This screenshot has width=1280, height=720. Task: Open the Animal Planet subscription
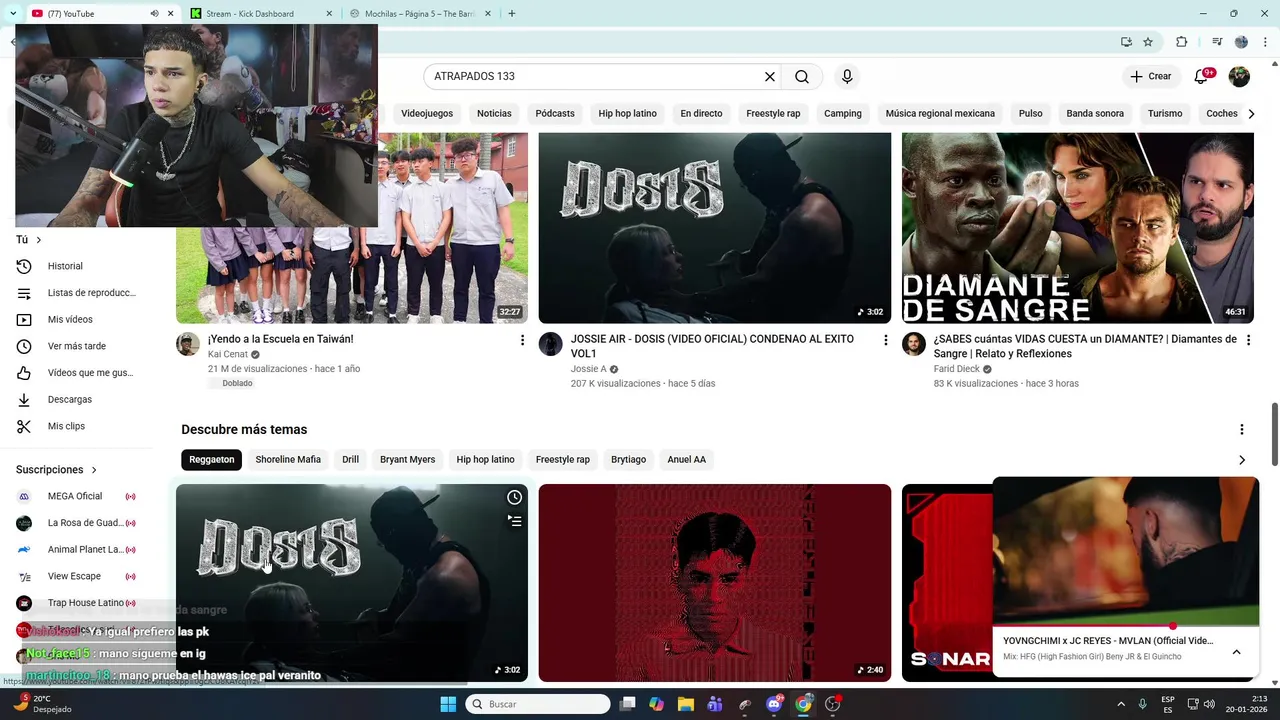tap(75, 549)
